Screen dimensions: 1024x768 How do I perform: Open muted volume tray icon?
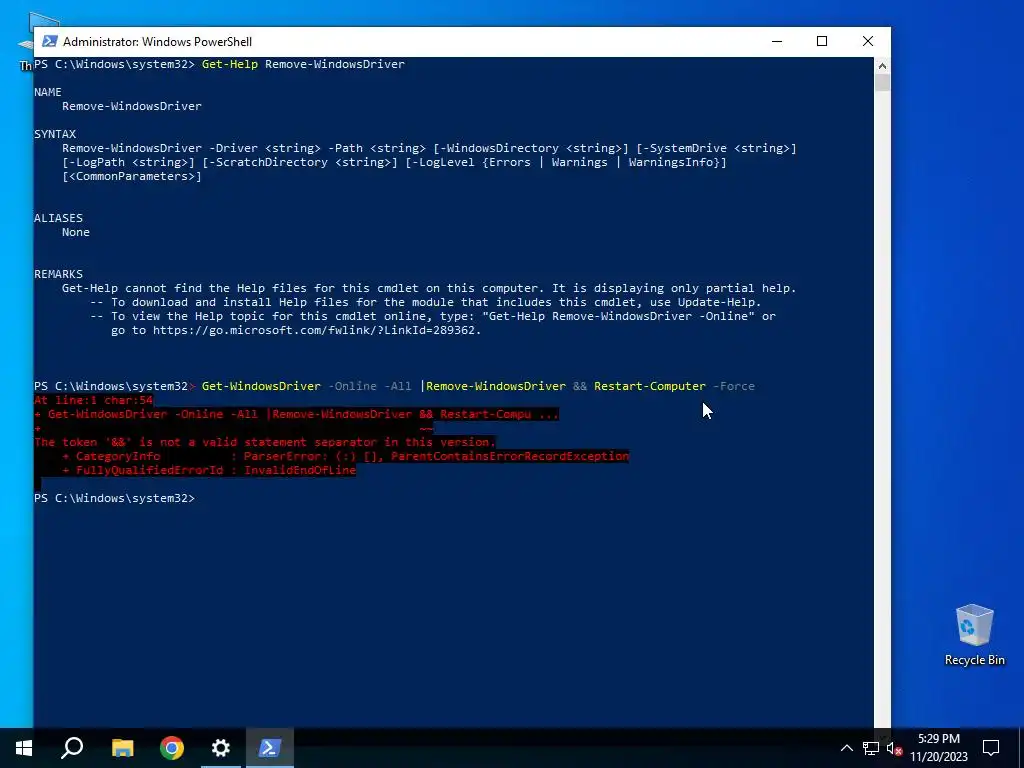894,748
